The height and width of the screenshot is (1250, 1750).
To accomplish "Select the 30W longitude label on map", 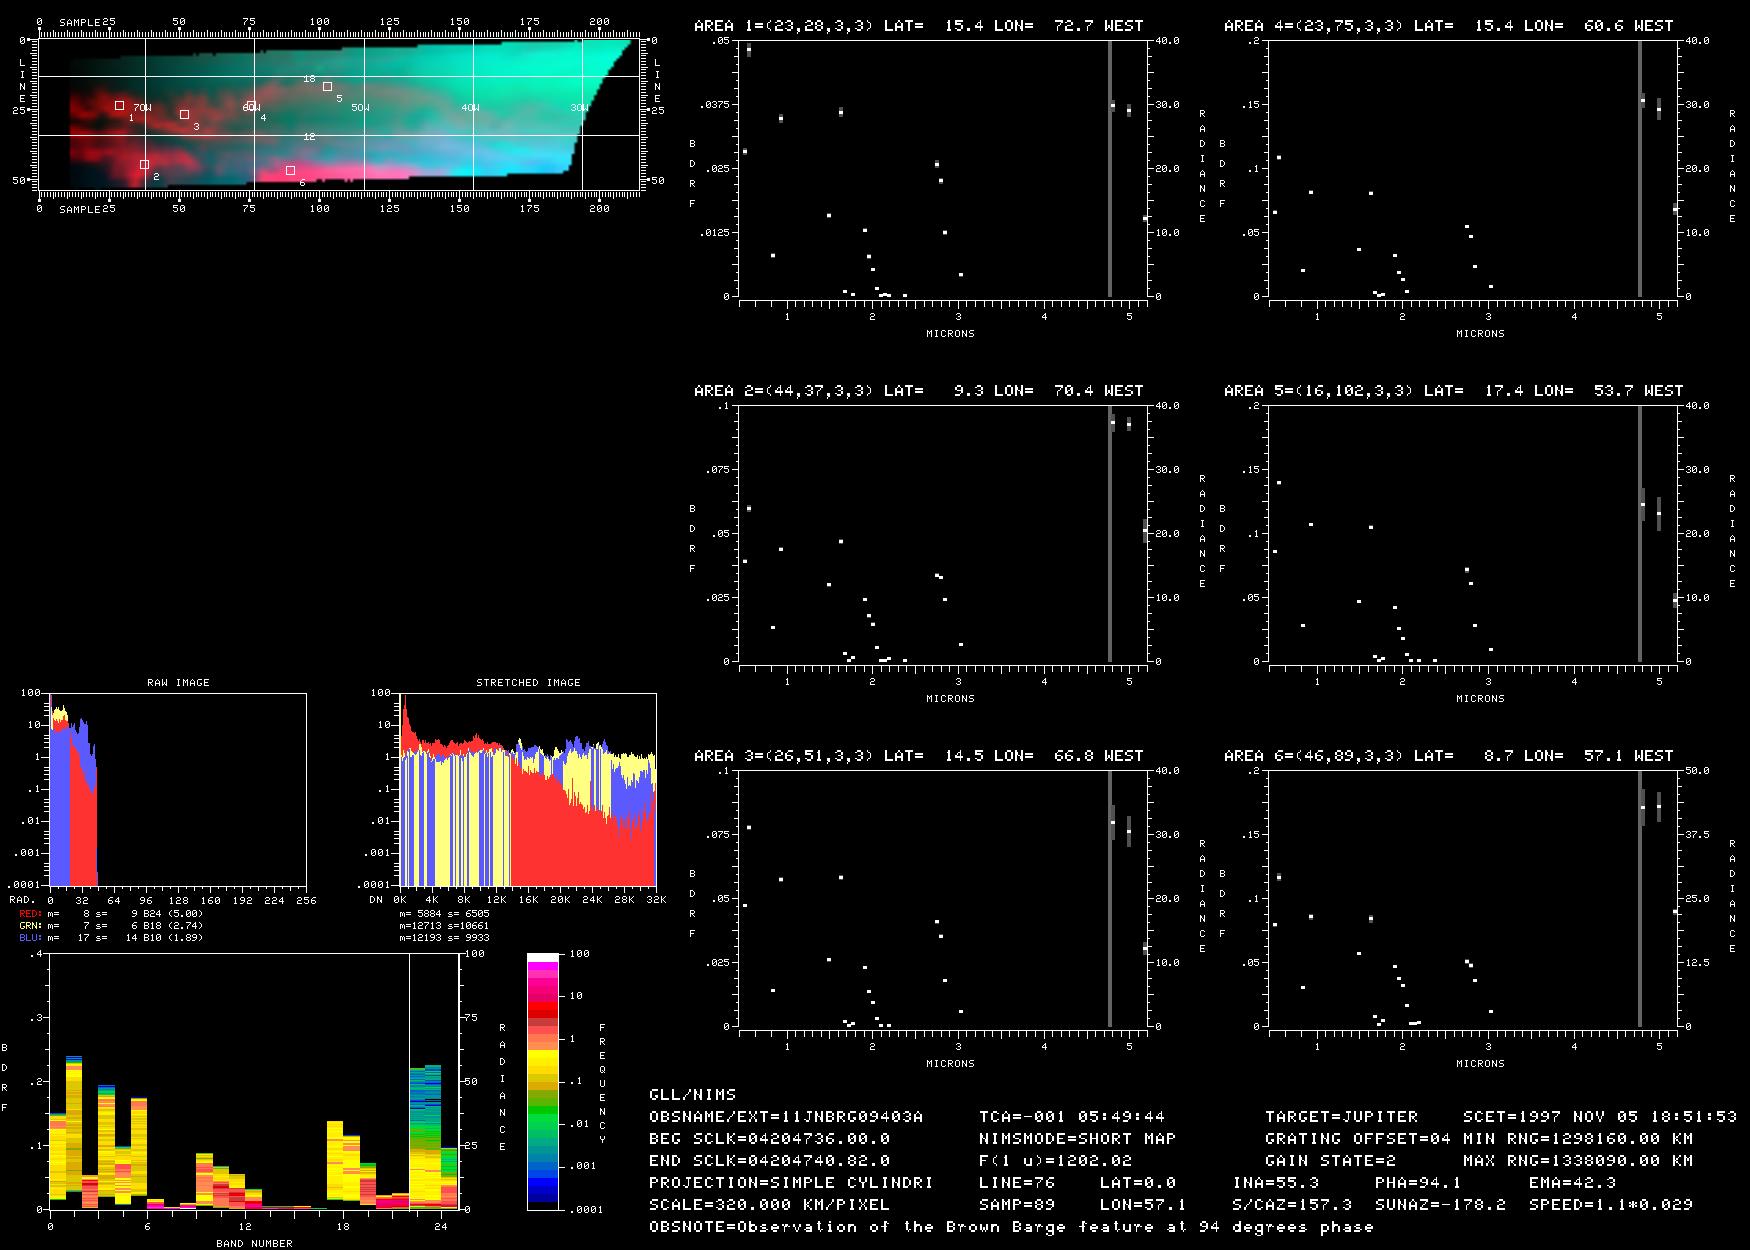I will point(579,107).
